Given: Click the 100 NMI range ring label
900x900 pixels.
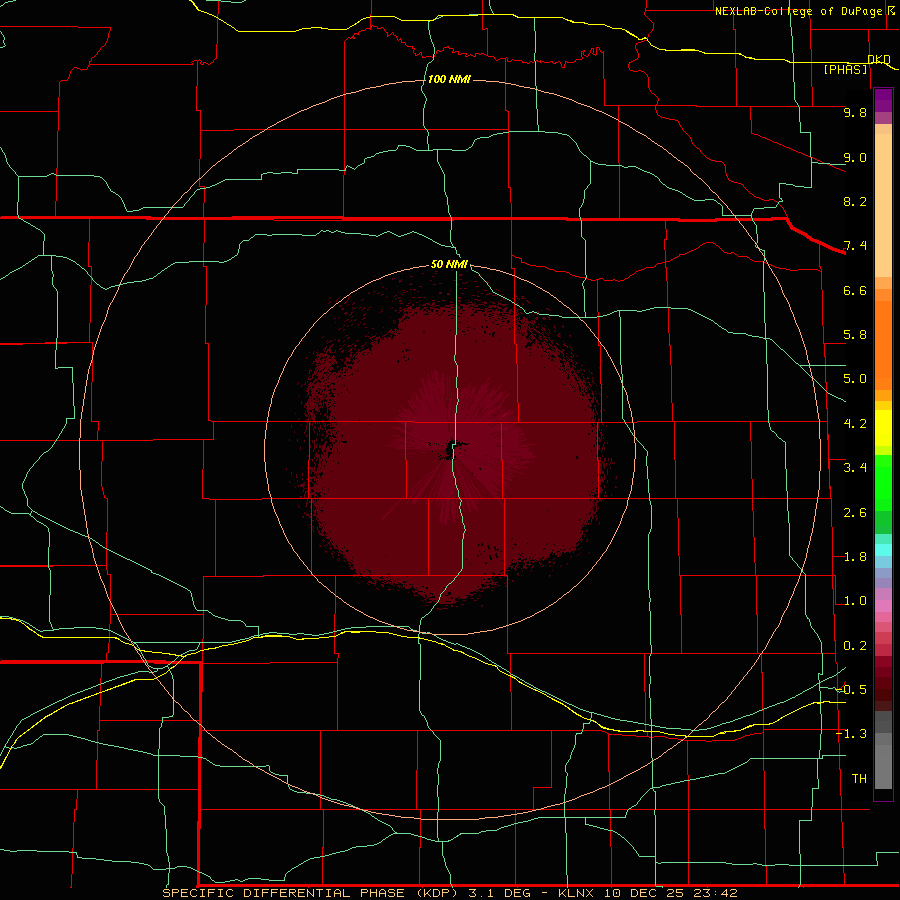Looking at the screenshot, I should click(449, 79).
